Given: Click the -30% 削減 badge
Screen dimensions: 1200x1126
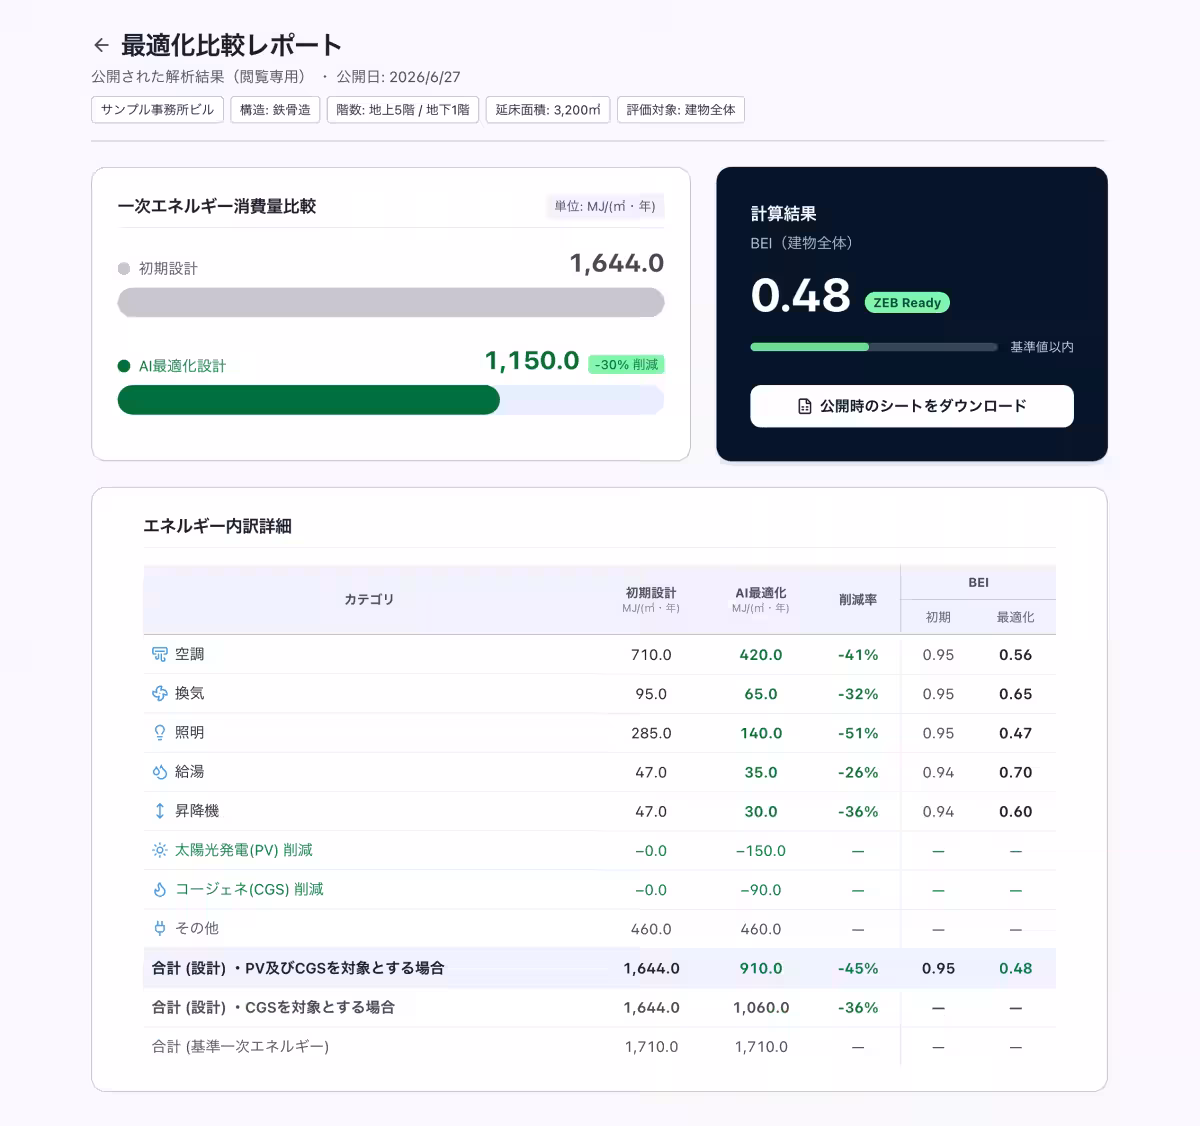Looking at the screenshot, I should 626,365.
